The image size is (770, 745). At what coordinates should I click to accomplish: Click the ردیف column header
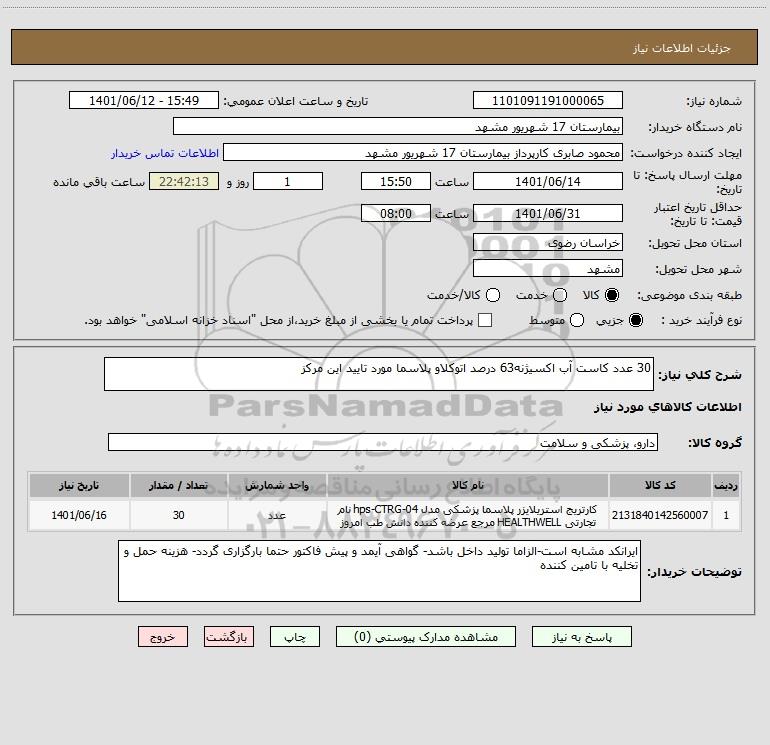point(726,485)
